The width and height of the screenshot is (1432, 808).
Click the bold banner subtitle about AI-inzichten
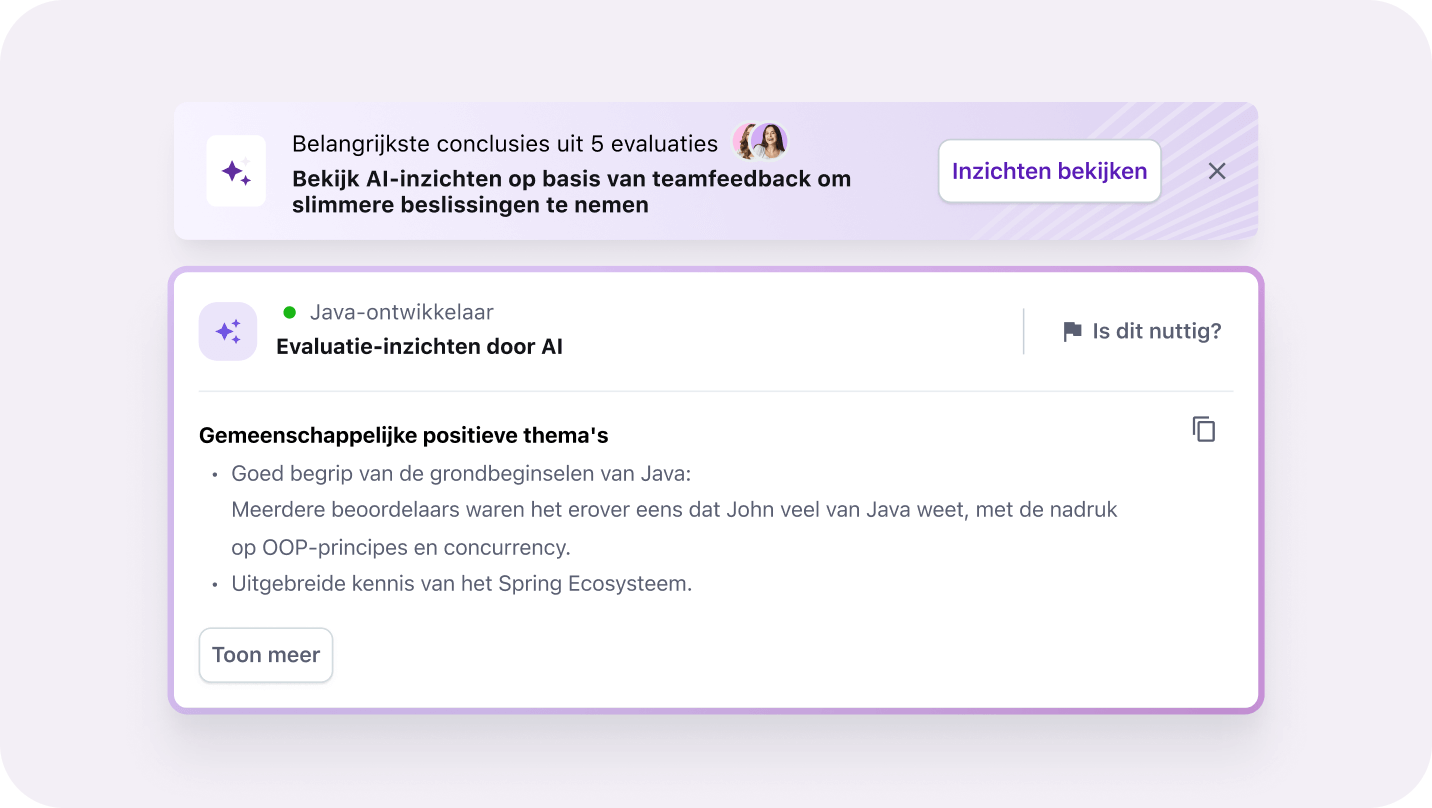click(x=570, y=190)
